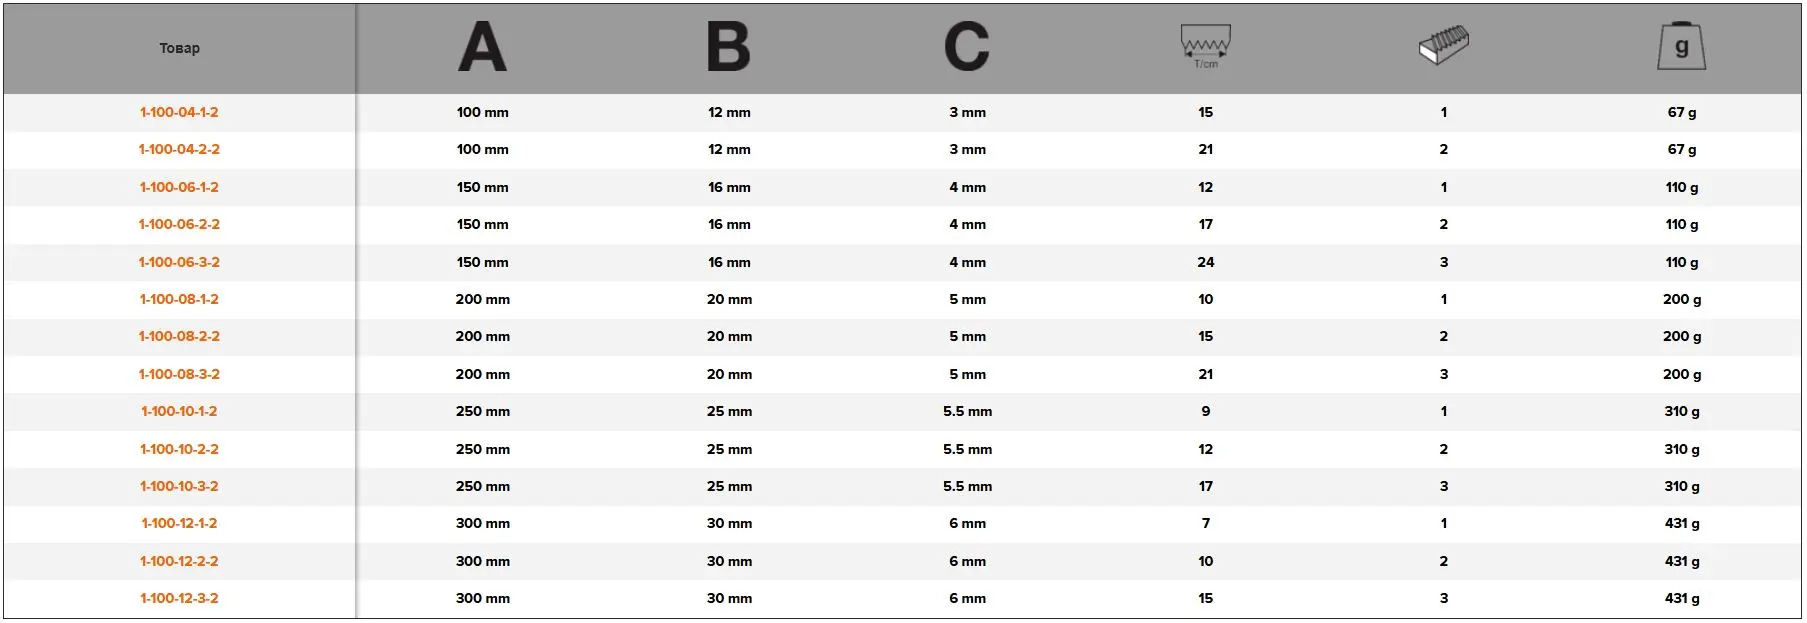Click the Товар column header
1807x623 pixels.
[x=180, y=48]
